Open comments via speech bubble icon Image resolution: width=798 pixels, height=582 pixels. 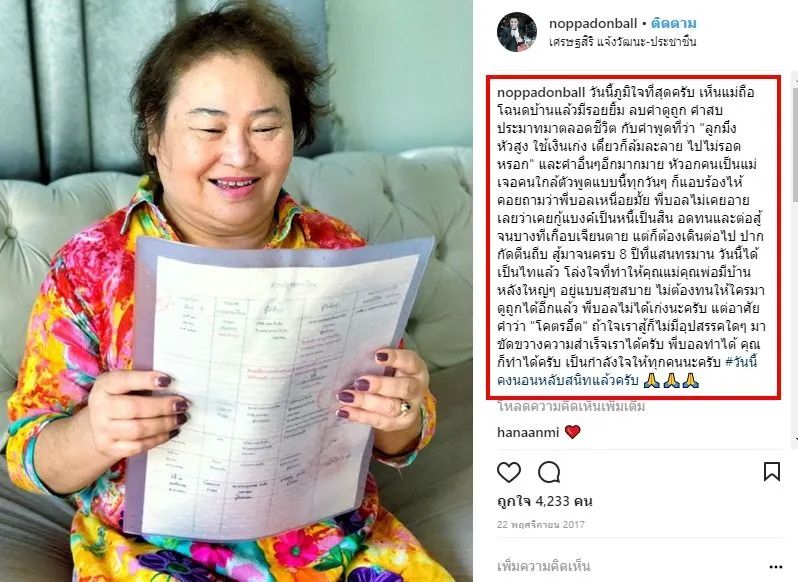(x=549, y=473)
